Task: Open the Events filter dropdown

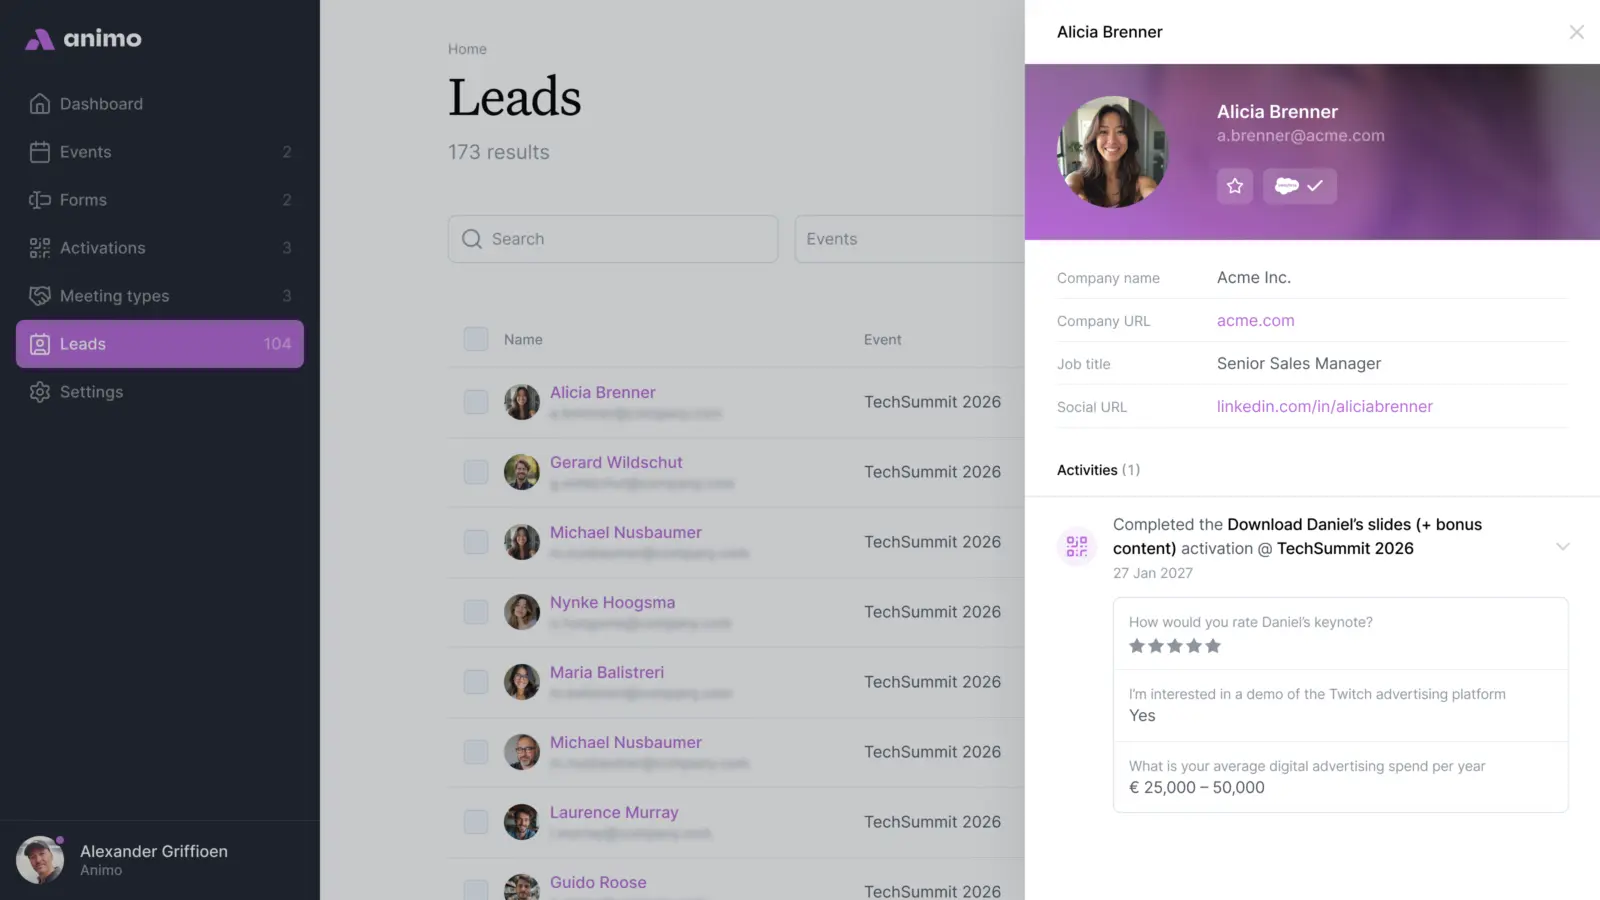Action: pyautogui.click(x=910, y=239)
